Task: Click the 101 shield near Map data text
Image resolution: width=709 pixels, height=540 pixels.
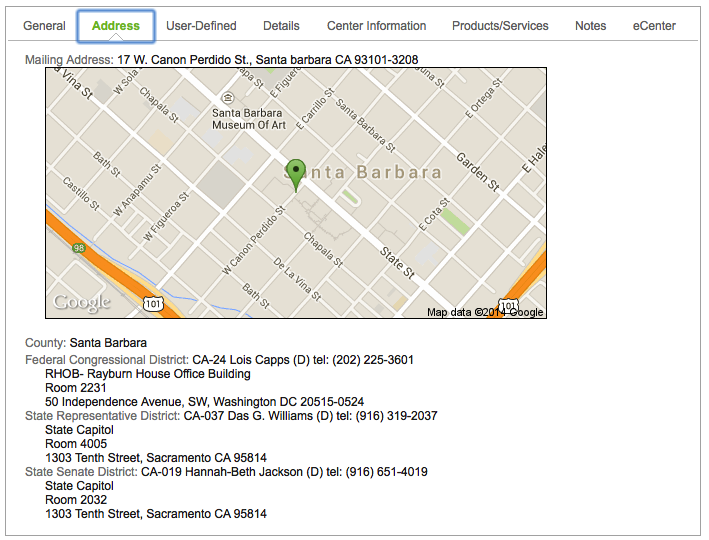Action: point(509,303)
